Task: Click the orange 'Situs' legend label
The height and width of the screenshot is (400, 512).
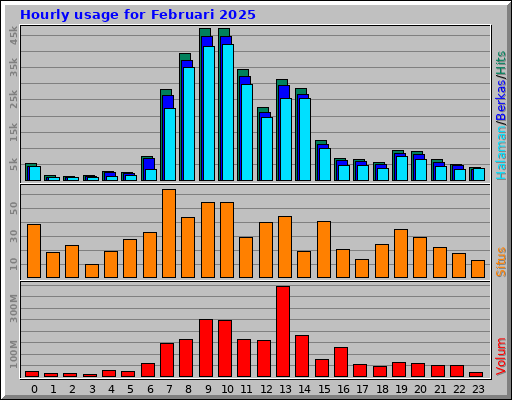Action: click(x=501, y=262)
